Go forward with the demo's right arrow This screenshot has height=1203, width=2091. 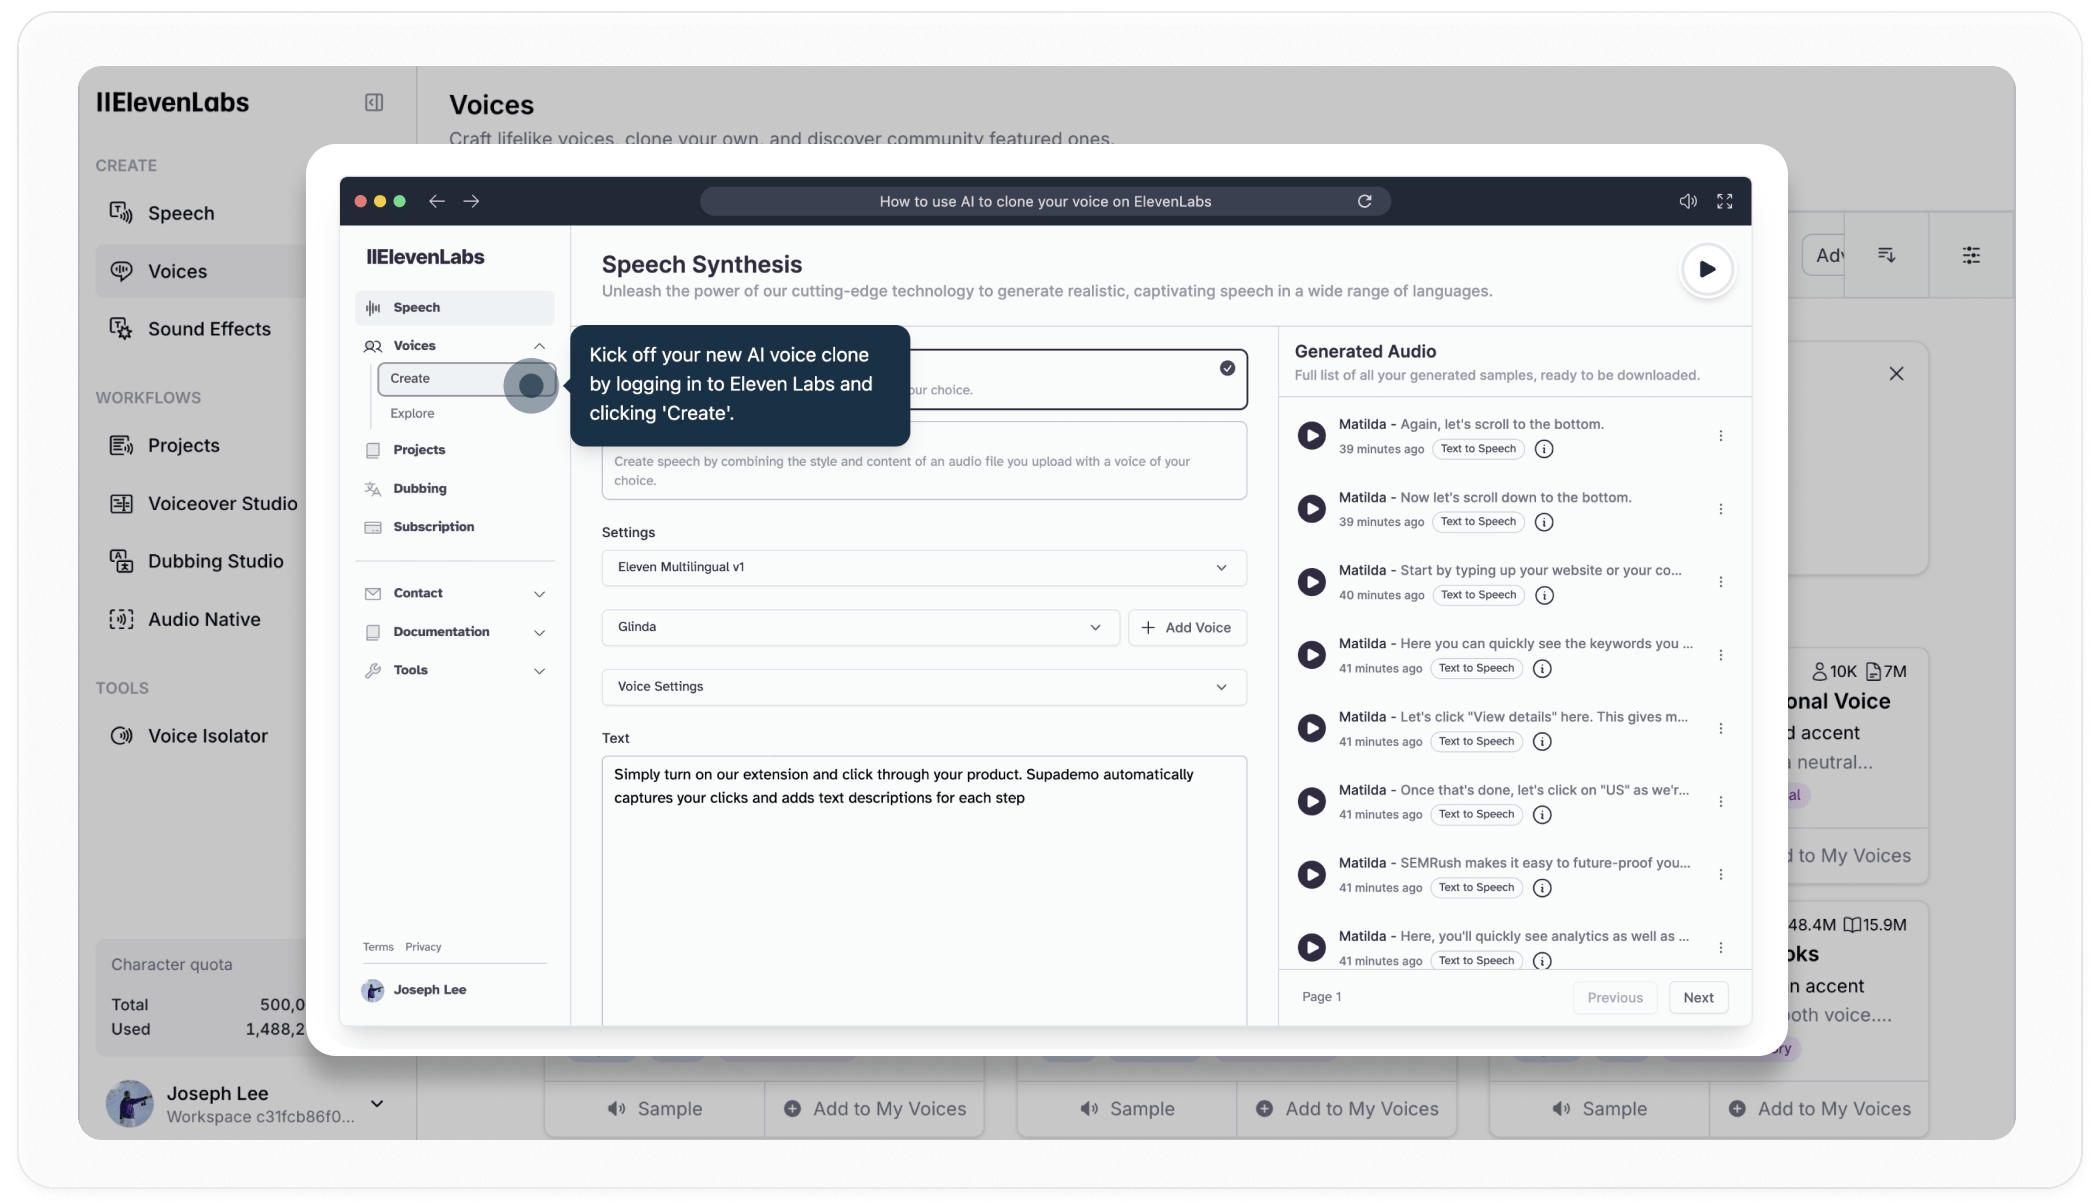pos(471,201)
